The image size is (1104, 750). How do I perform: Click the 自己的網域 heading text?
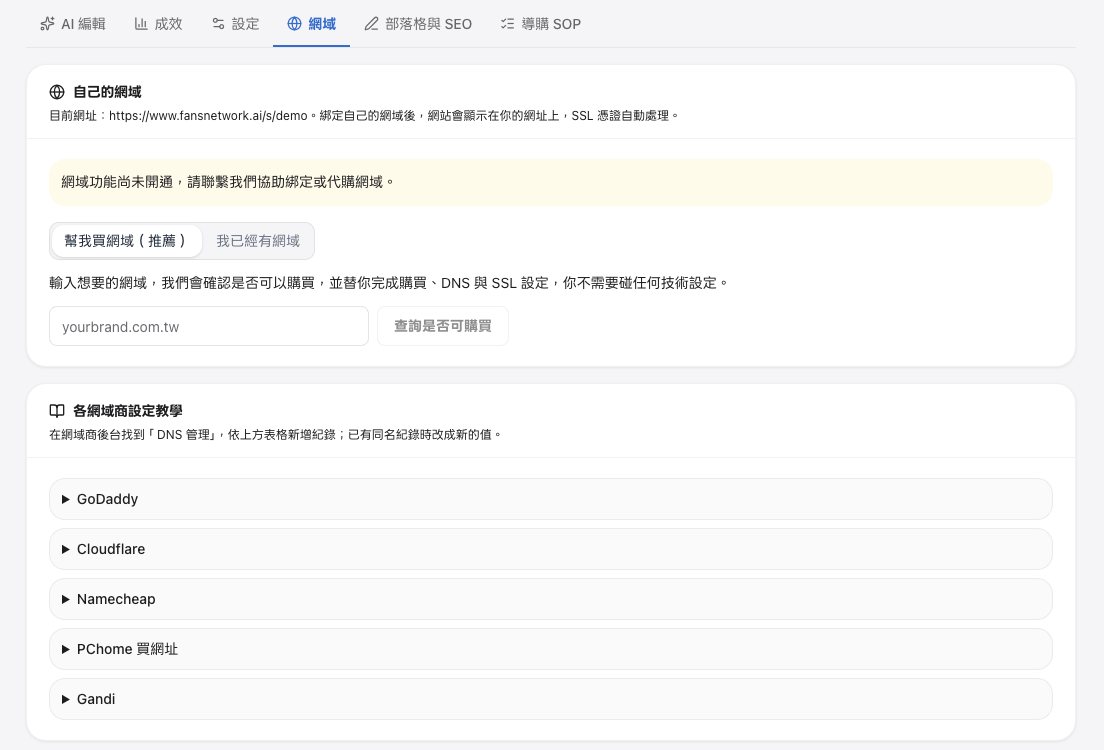[x=107, y=92]
